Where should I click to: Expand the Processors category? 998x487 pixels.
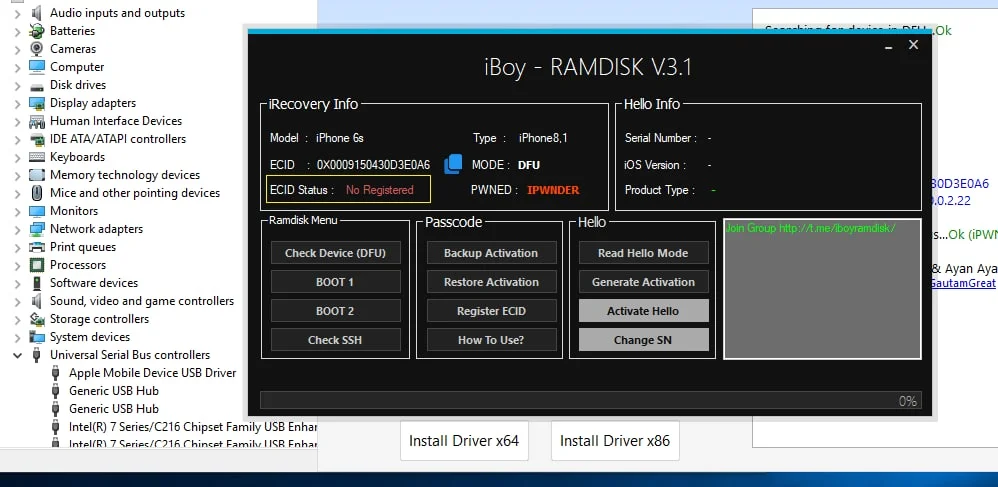click(x=17, y=265)
